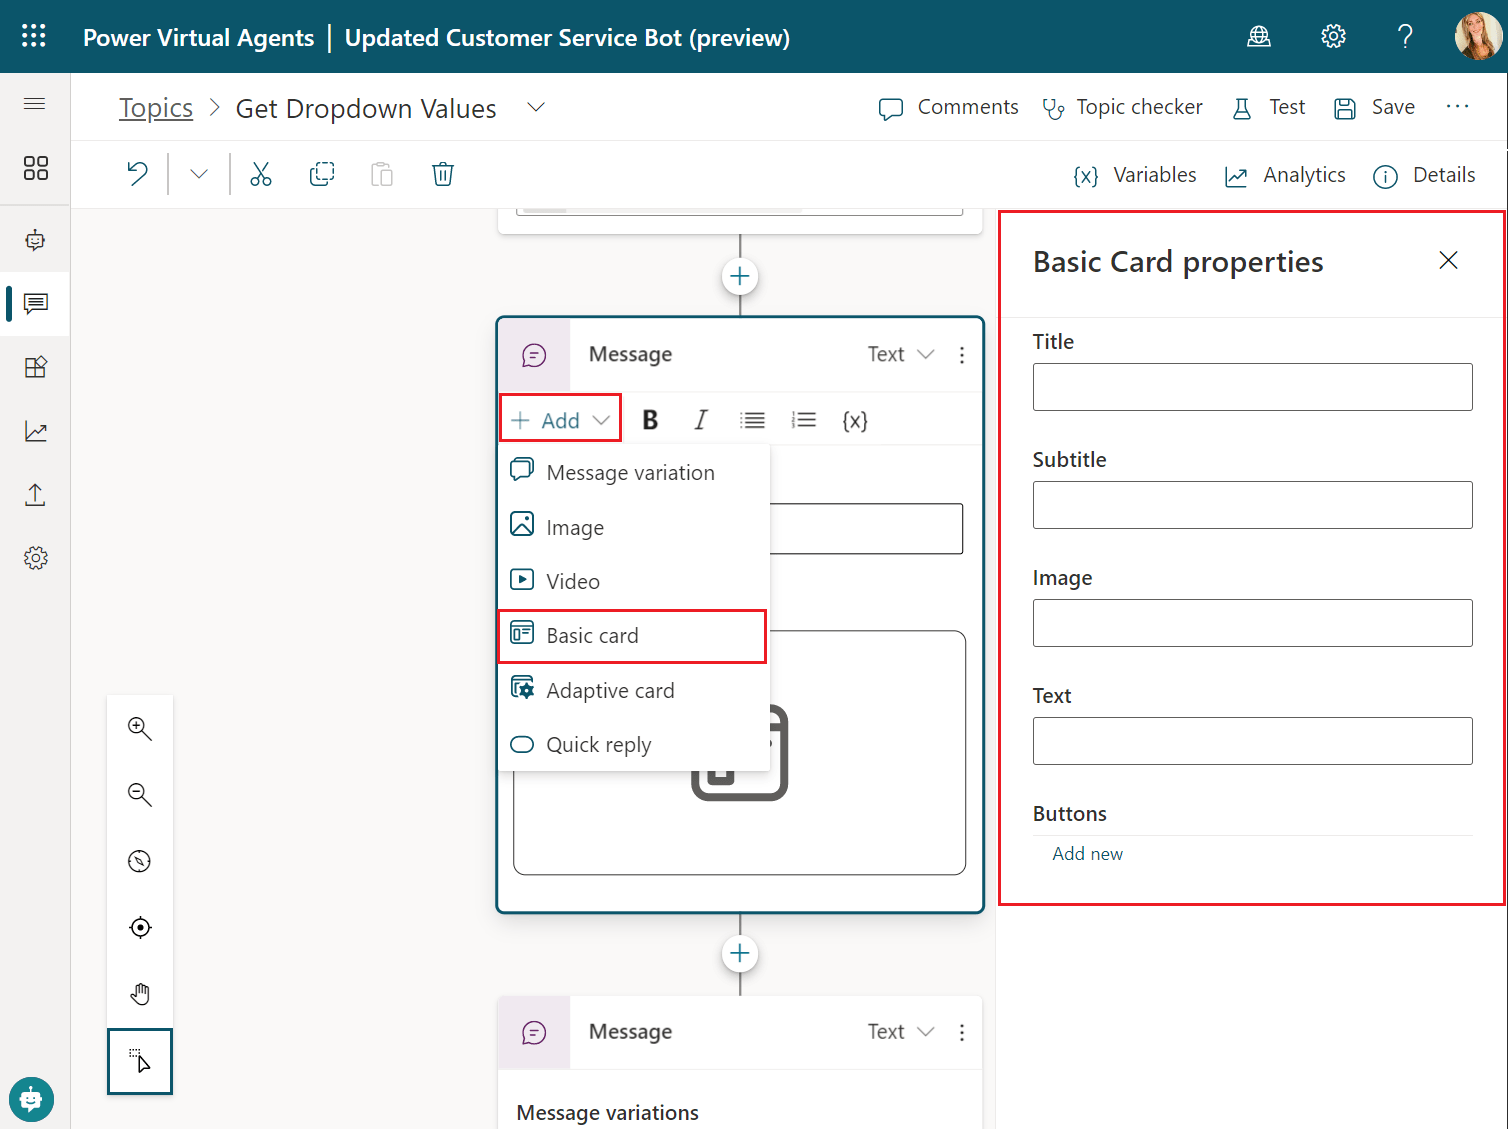Open the environment globe icon

tap(1259, 37)
